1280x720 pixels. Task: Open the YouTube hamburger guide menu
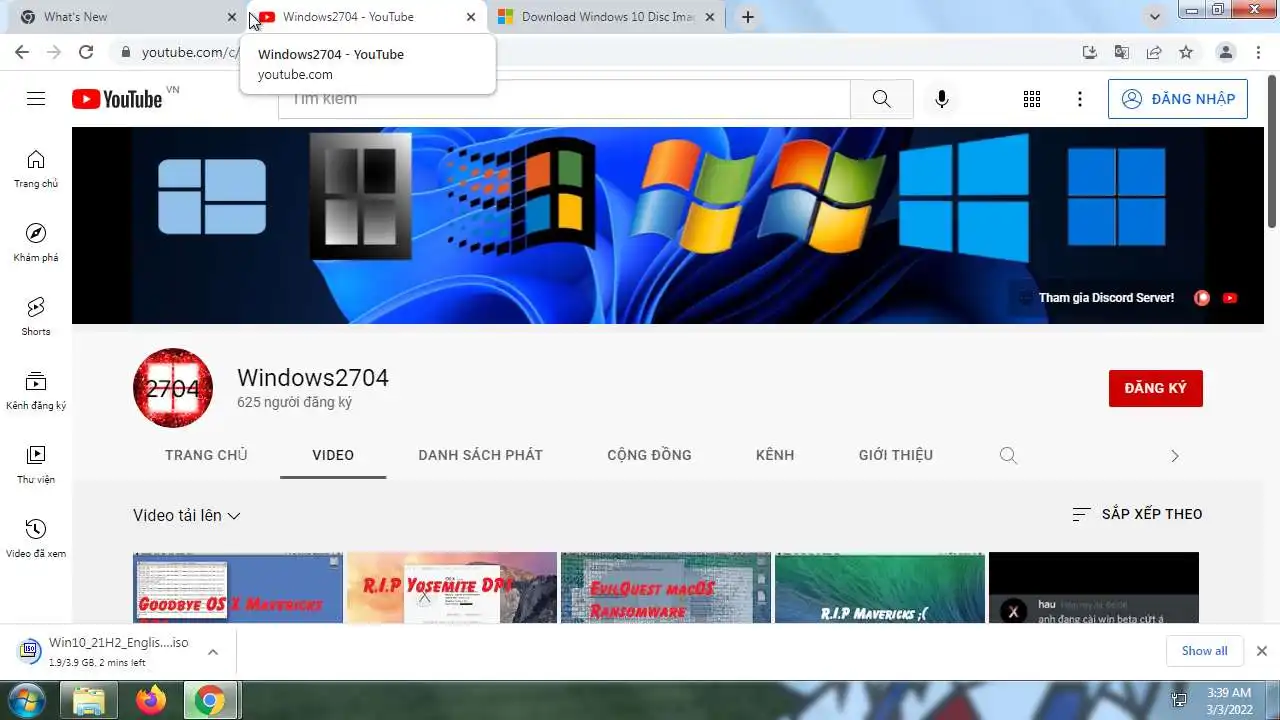[x=36, y=99]
